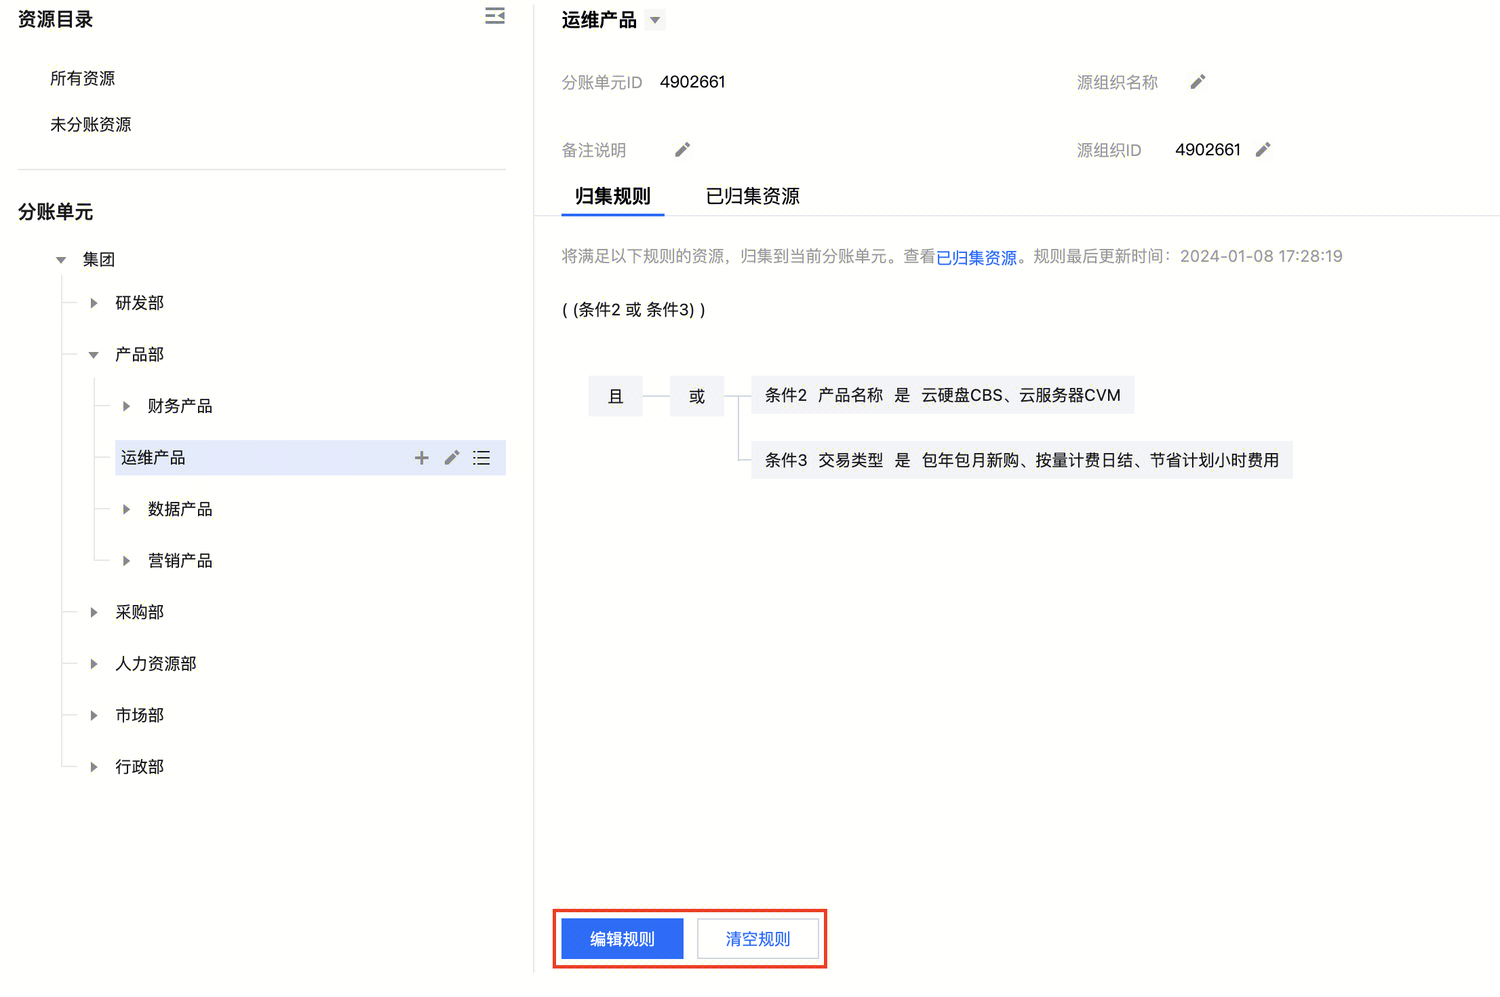Collapse the 资源目录 sidebar panel

point(495,16)
